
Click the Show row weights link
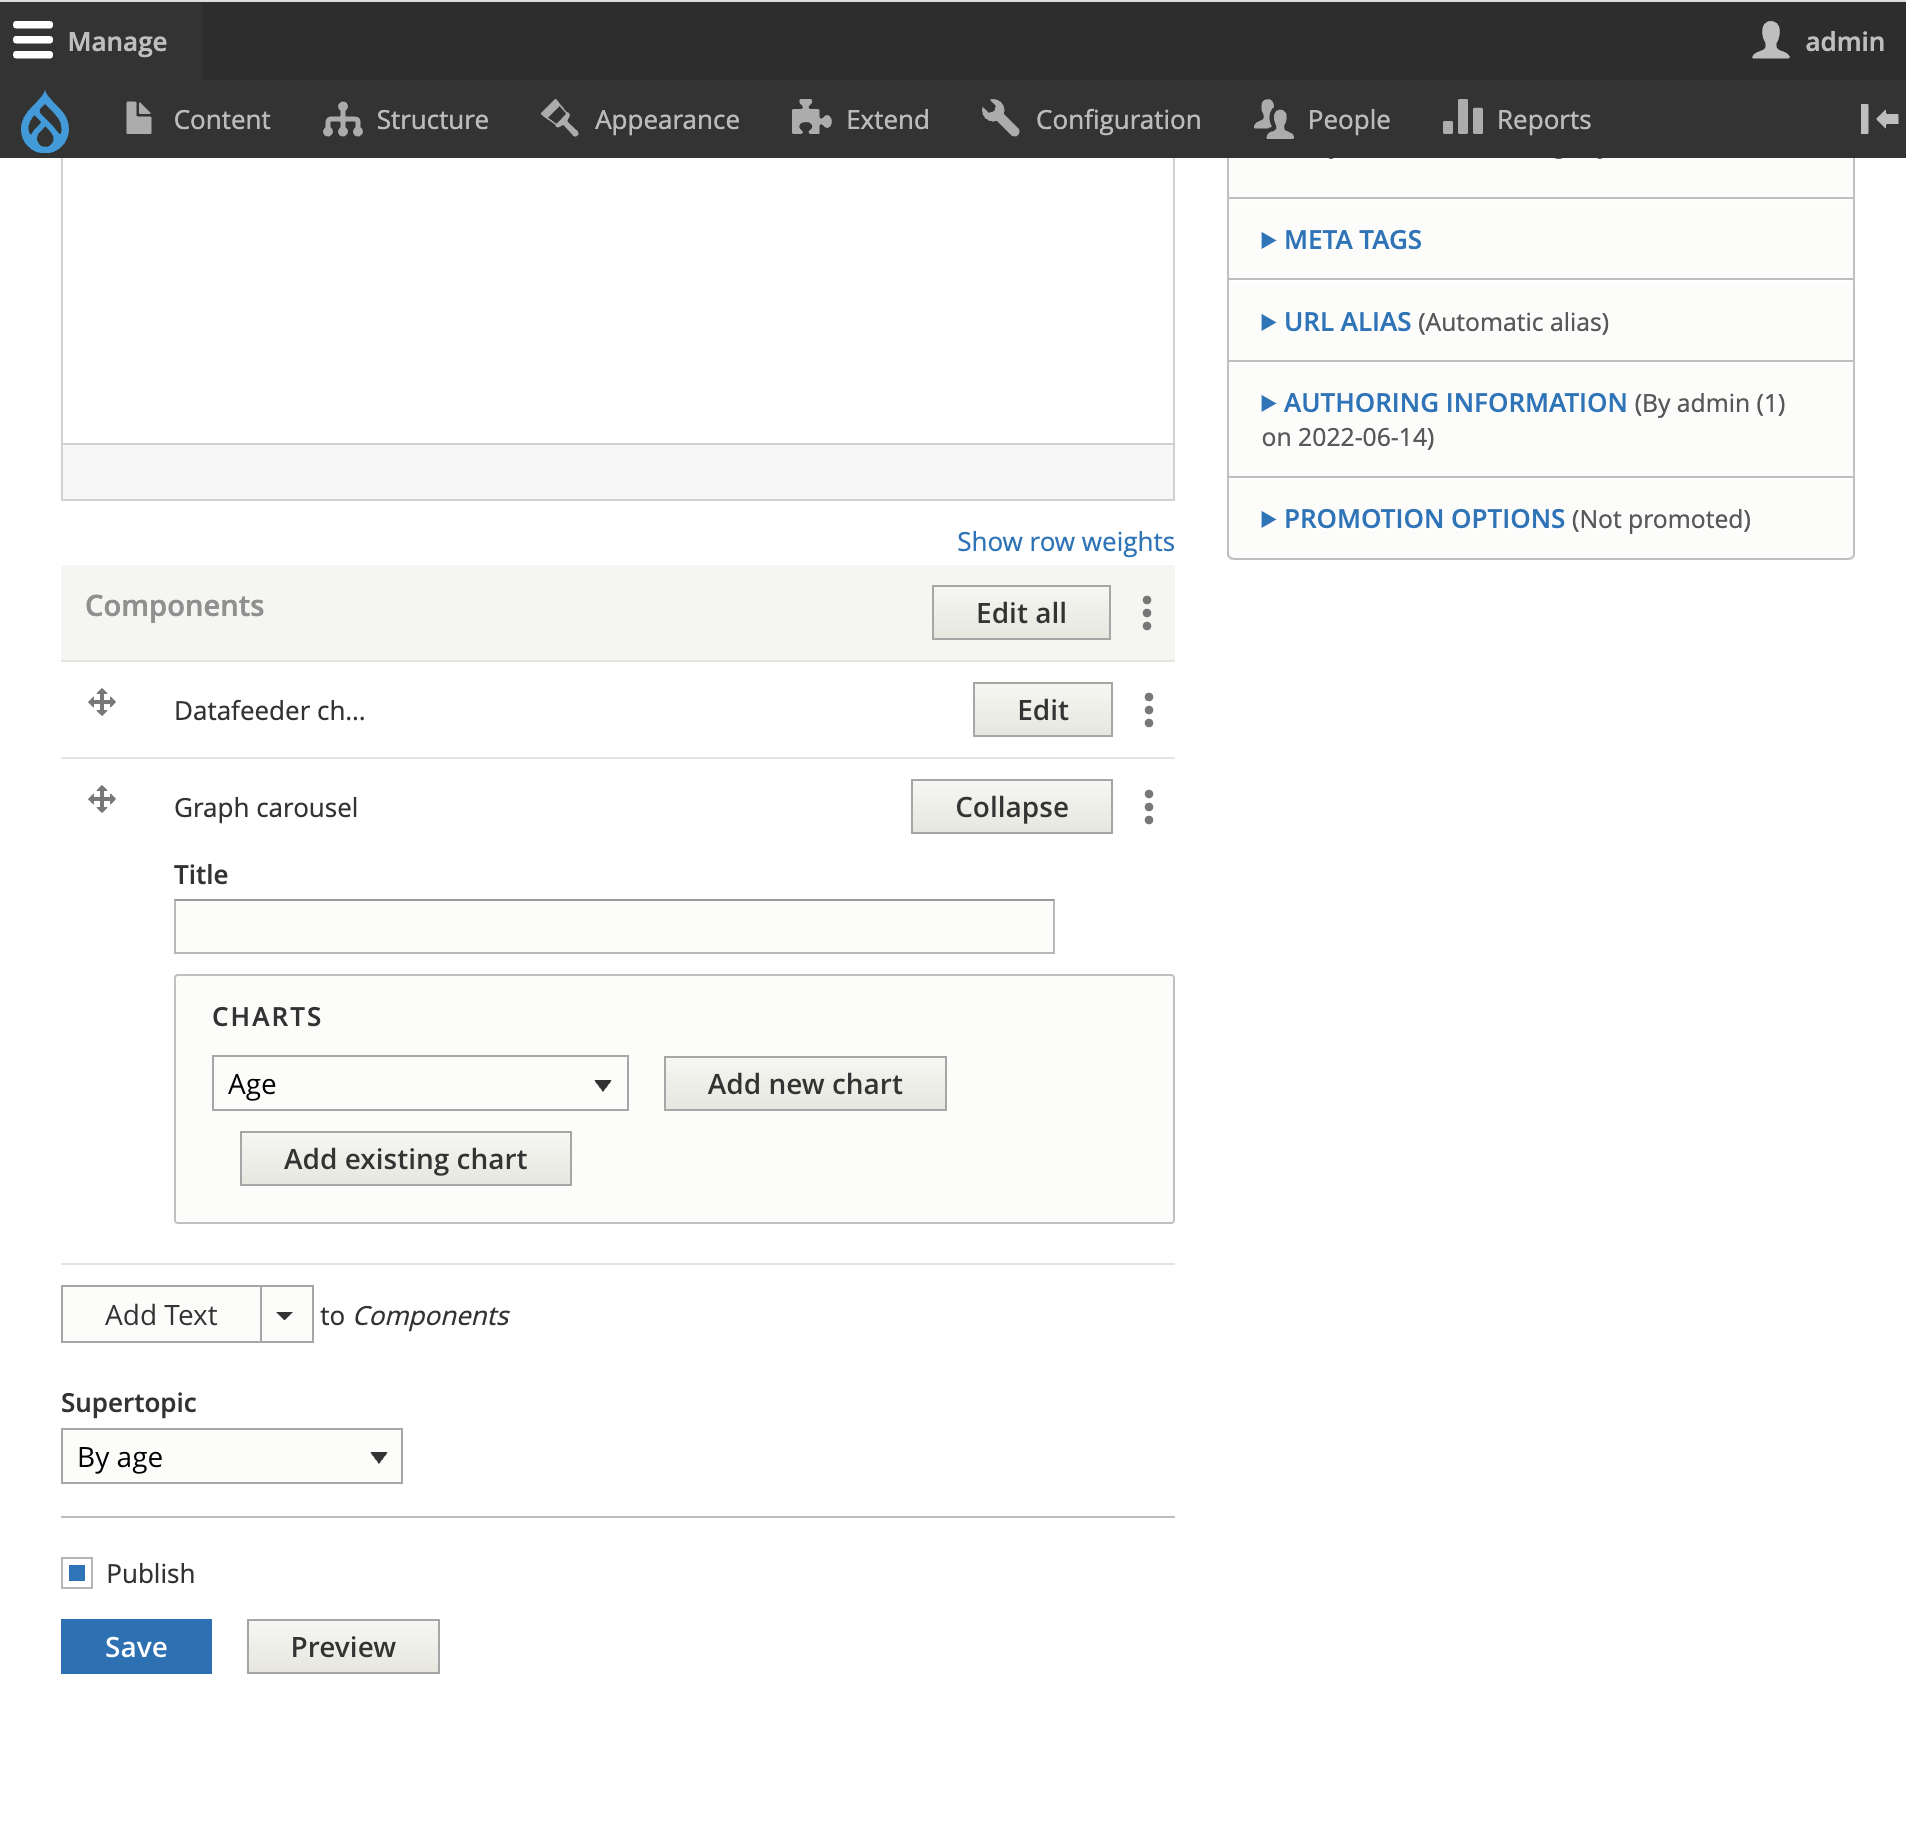(1065, 541)
